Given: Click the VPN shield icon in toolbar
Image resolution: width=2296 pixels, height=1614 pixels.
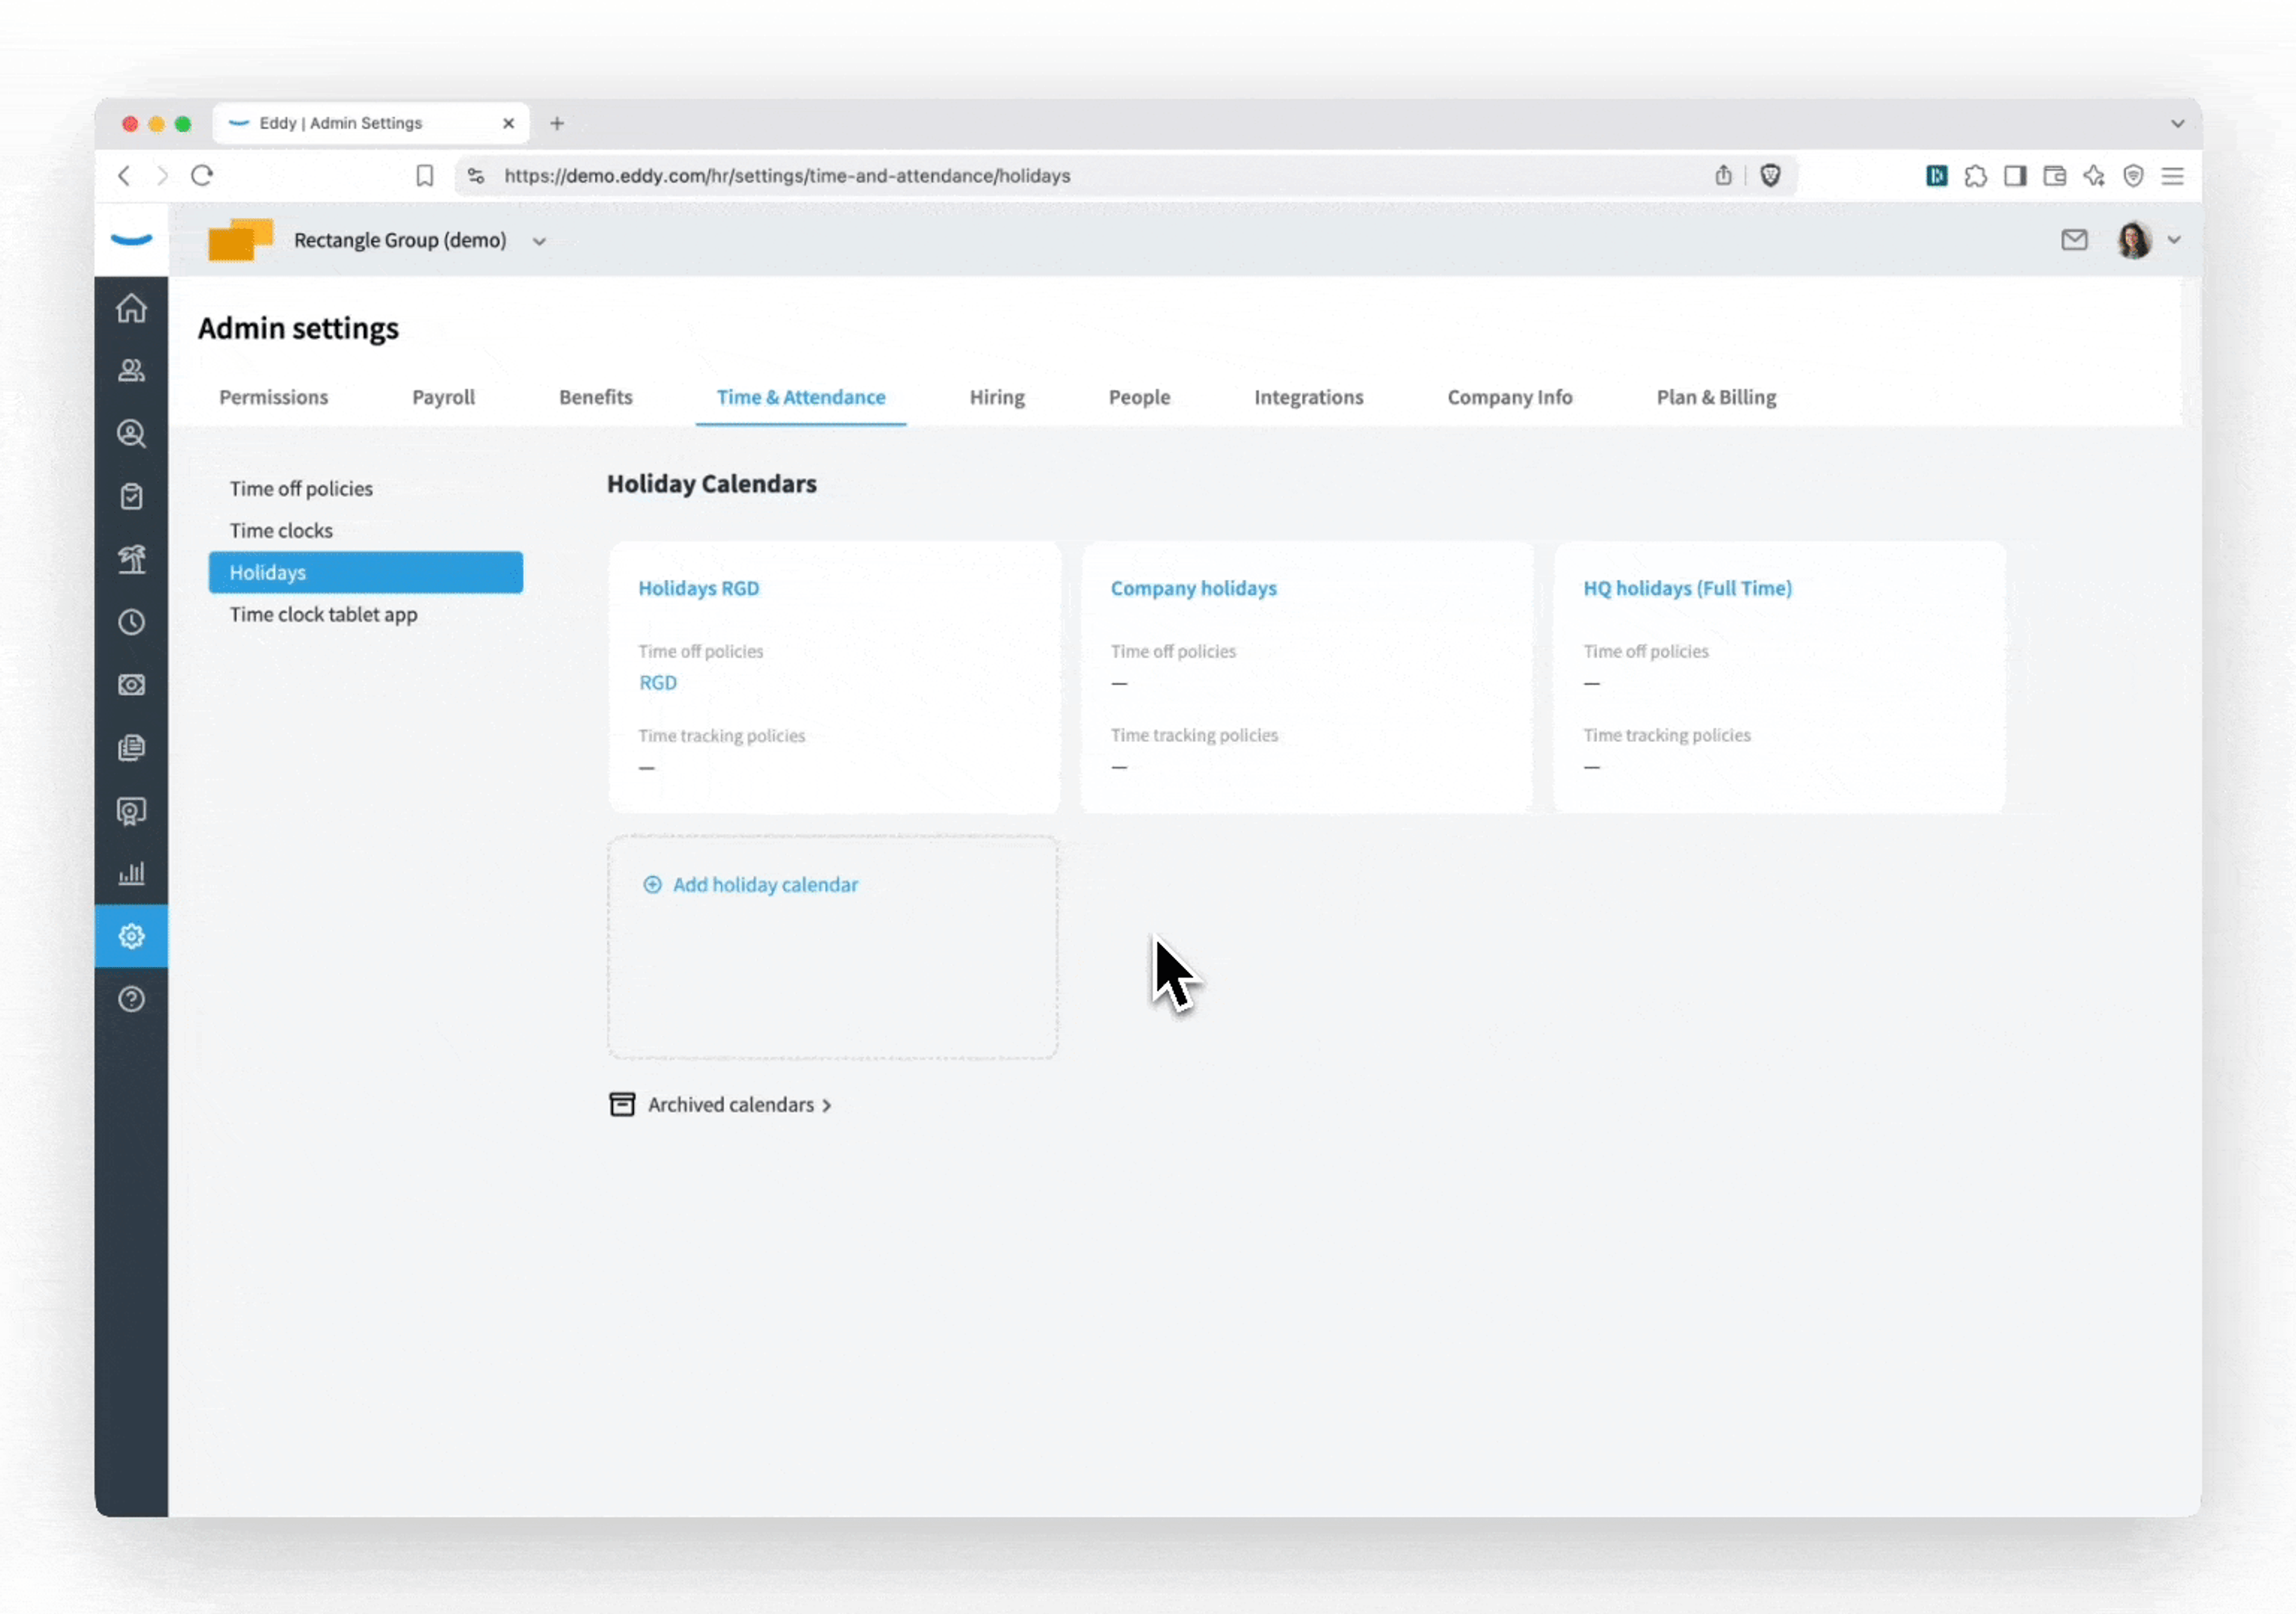Looking at the screenshot, I should tap(2133, 176).
